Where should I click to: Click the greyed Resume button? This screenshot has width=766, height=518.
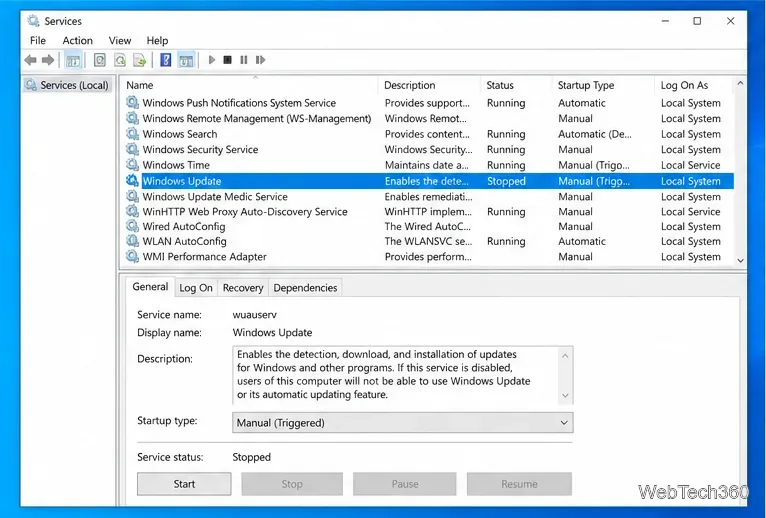[x=519, y=484]
